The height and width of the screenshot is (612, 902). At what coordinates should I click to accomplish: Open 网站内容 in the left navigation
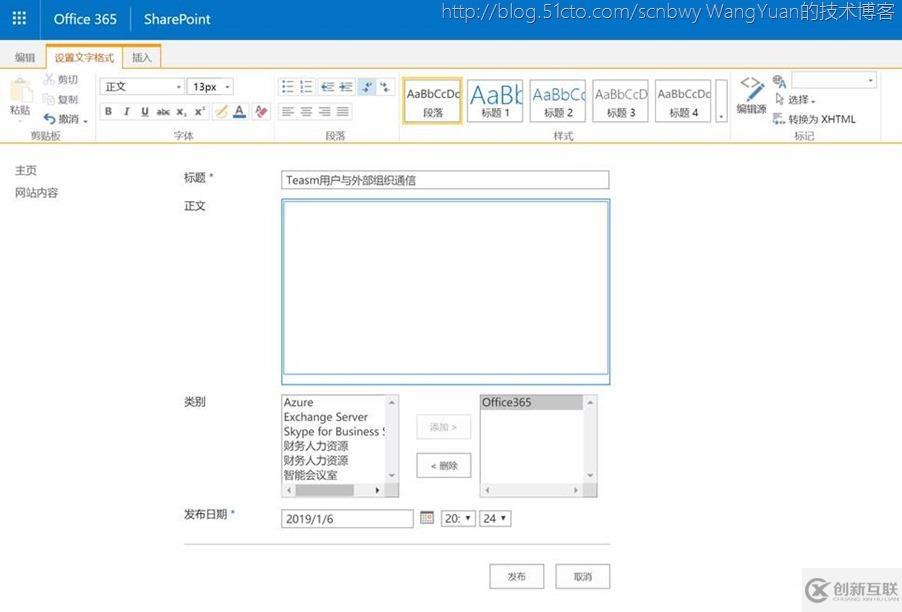pos(36,193)
